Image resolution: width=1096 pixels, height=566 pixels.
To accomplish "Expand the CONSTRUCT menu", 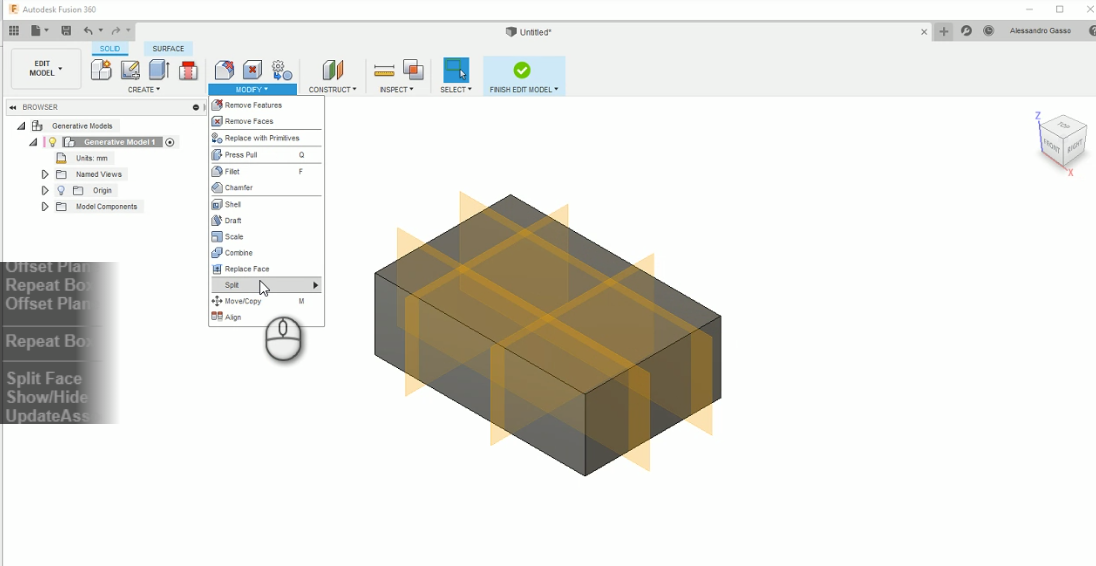I will (x=333, y=89).
